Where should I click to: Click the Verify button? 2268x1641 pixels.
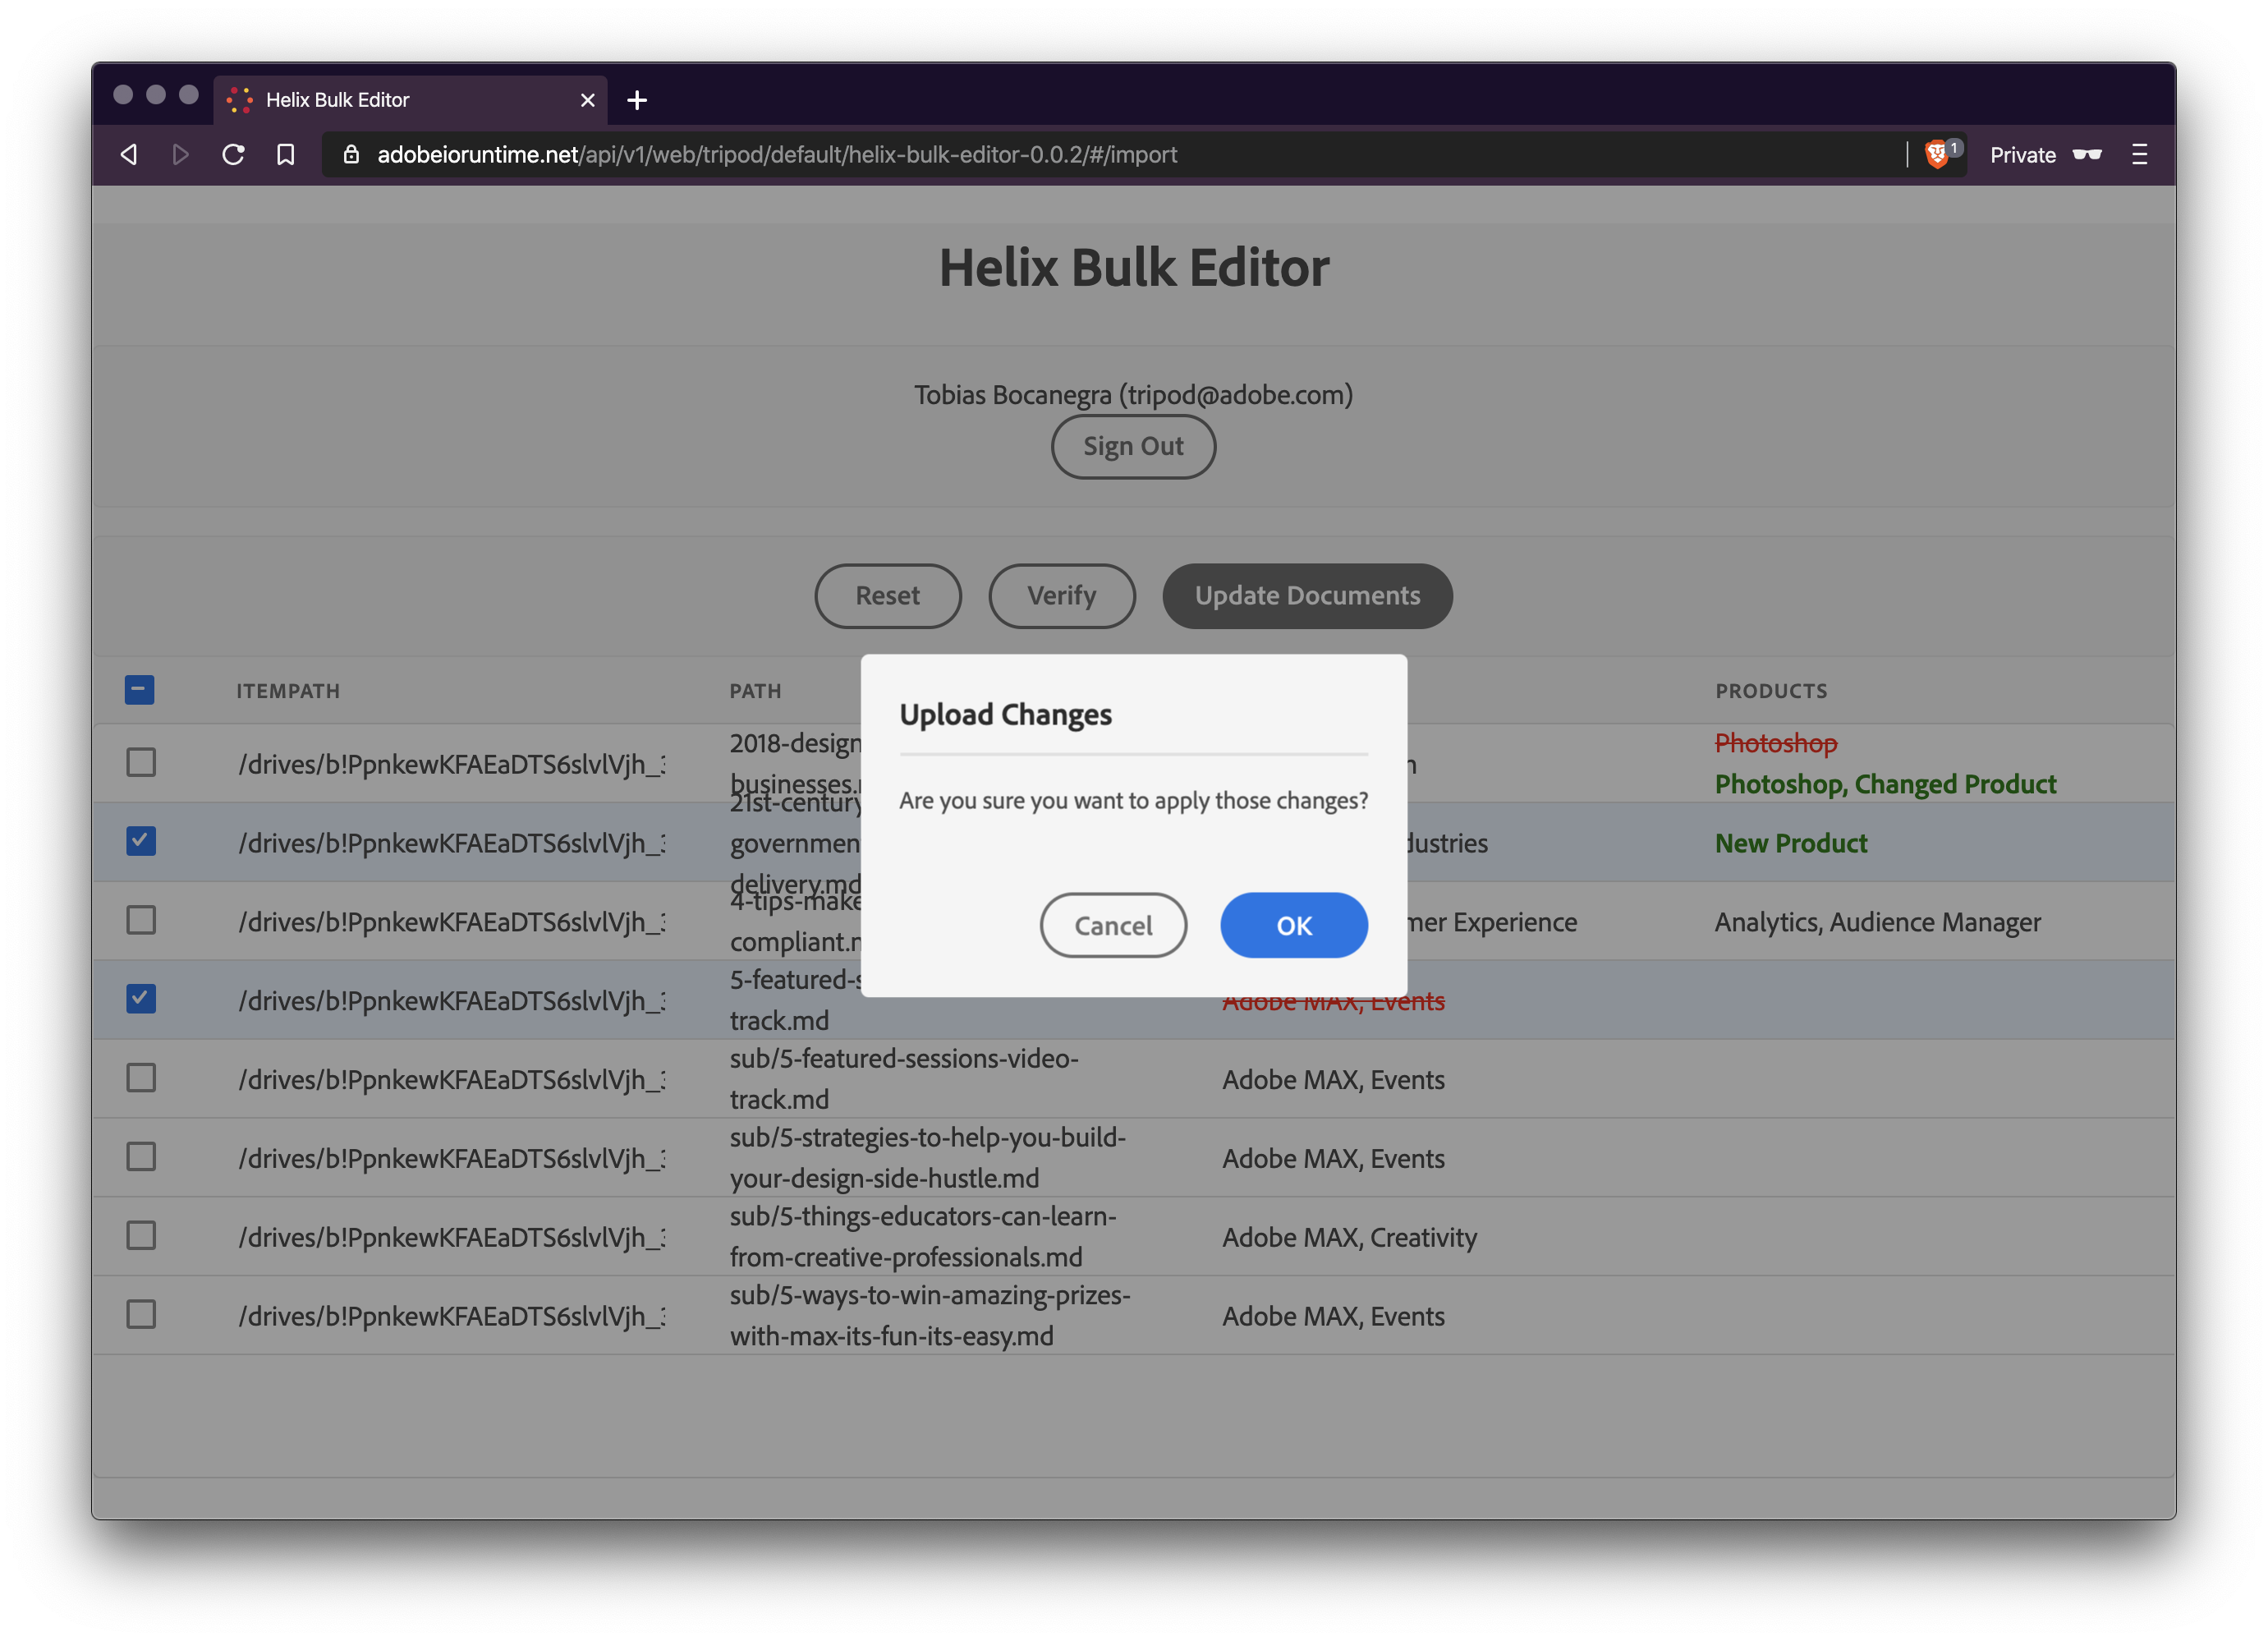pyautogui.click(x=1061, y=596)
